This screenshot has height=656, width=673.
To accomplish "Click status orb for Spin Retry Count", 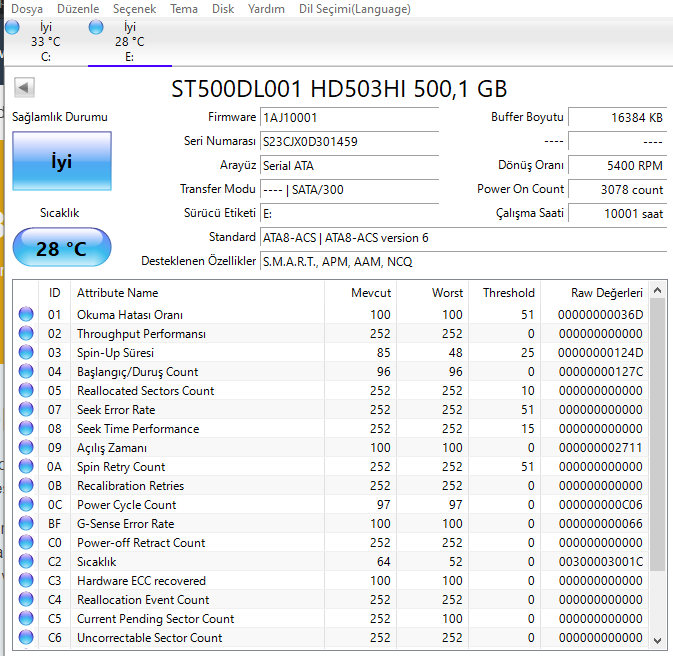I will [x=26, y=467].
